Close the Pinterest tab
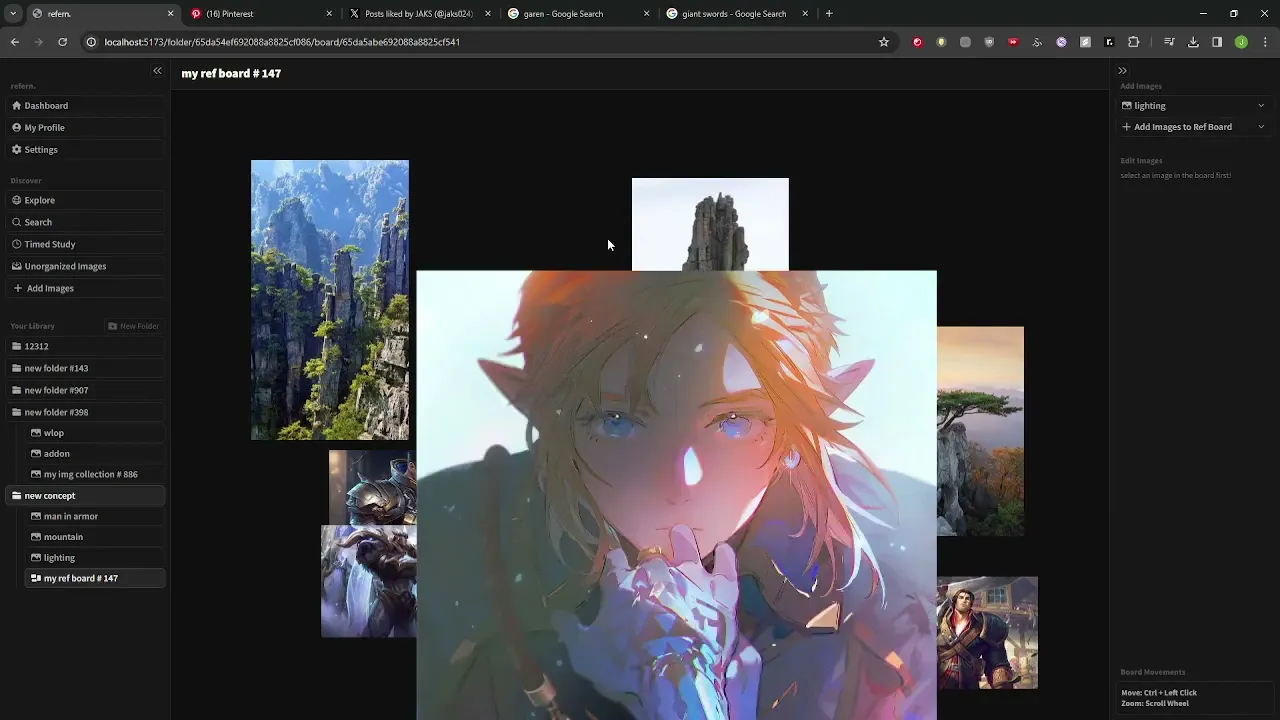 point(329,14)
